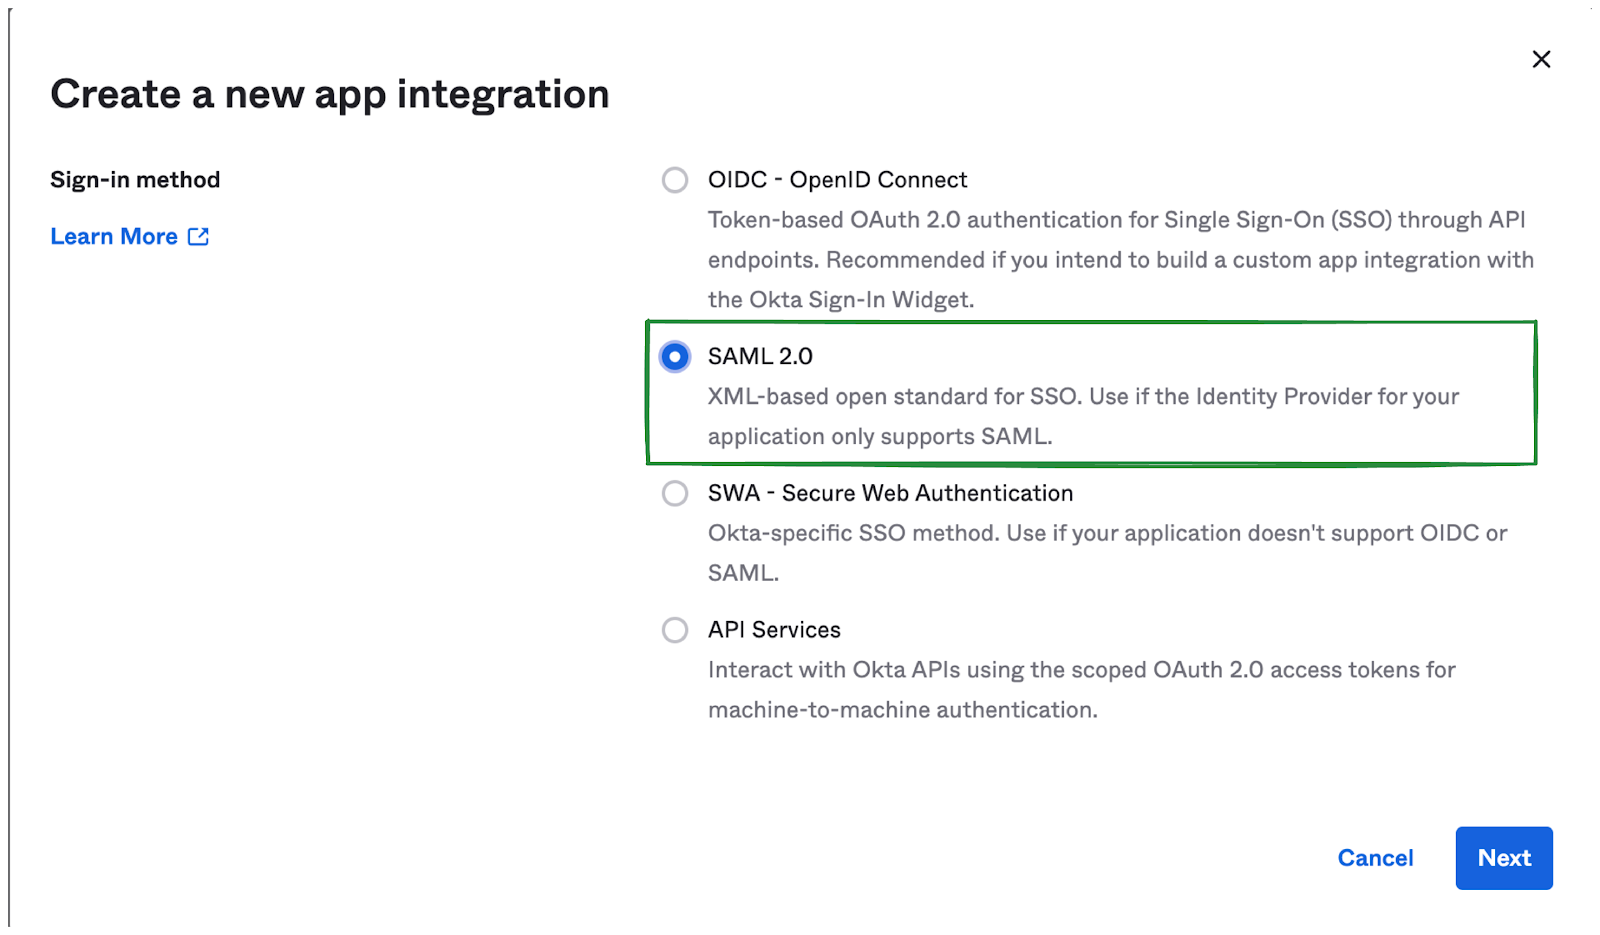Click the external link icon beside Learn More
The width and height of the screenshot is (1600, 935).
[198, 236]
